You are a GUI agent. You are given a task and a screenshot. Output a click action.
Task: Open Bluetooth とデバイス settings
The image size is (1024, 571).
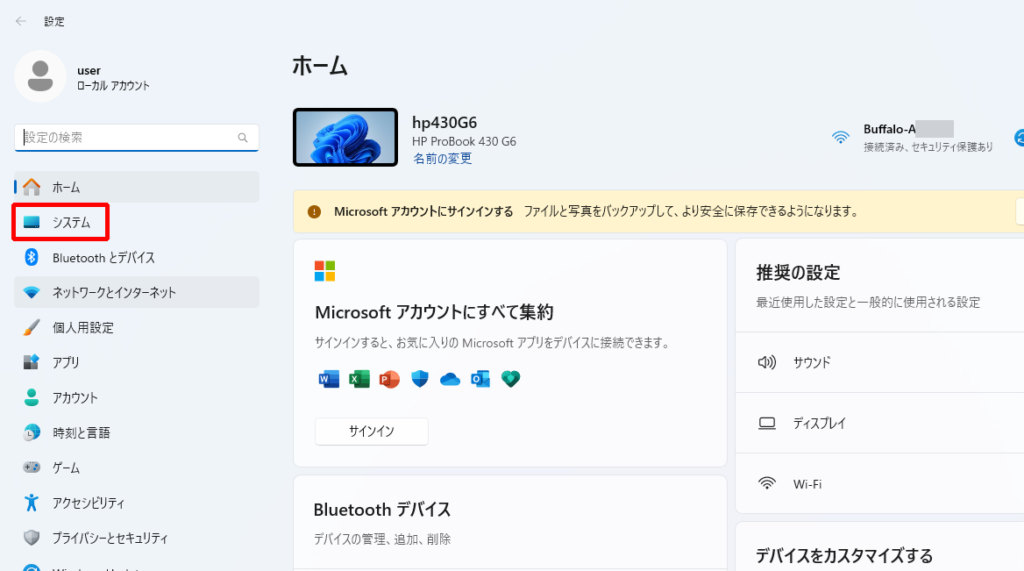(x=136, y=257)
